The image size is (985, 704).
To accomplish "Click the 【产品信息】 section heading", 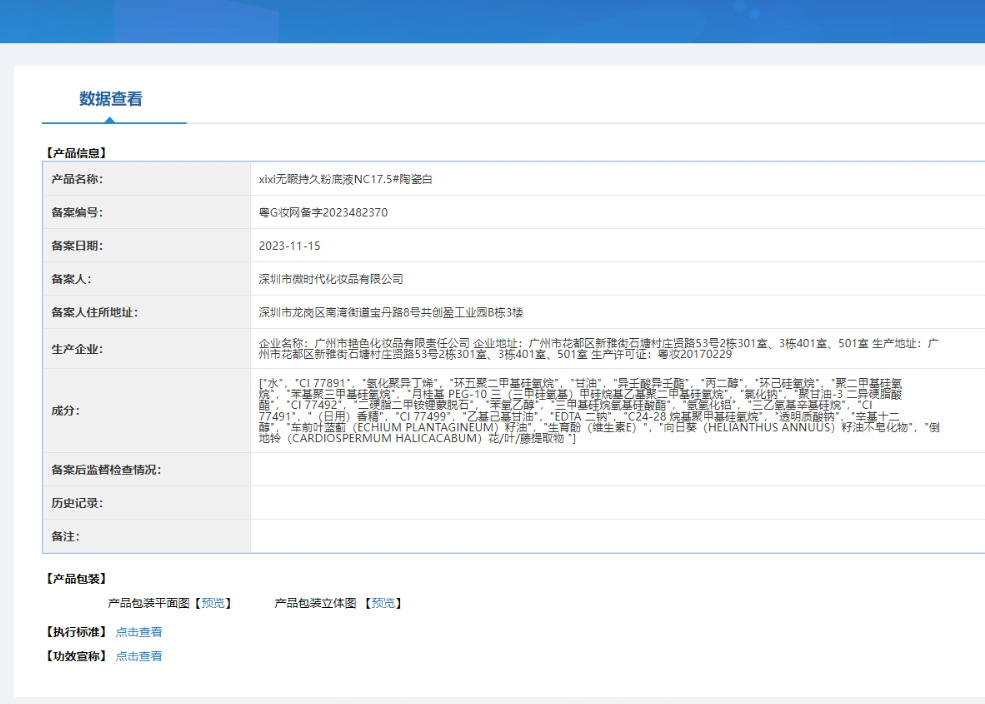I will 76,153.
